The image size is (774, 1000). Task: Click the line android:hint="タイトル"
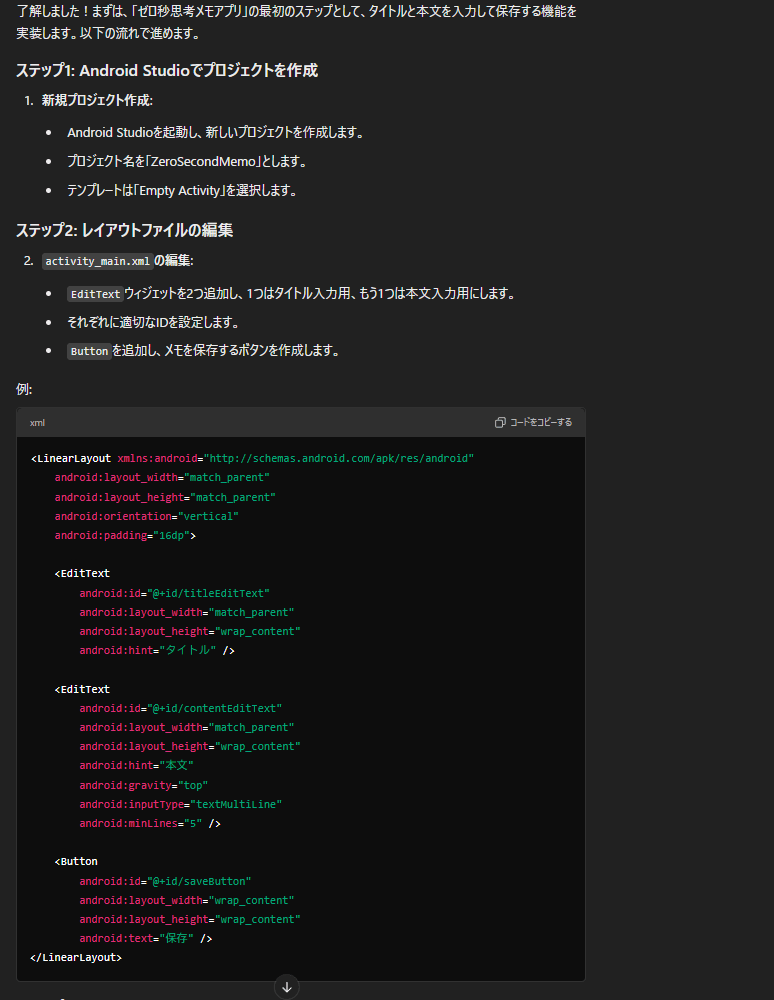[157, 651]
